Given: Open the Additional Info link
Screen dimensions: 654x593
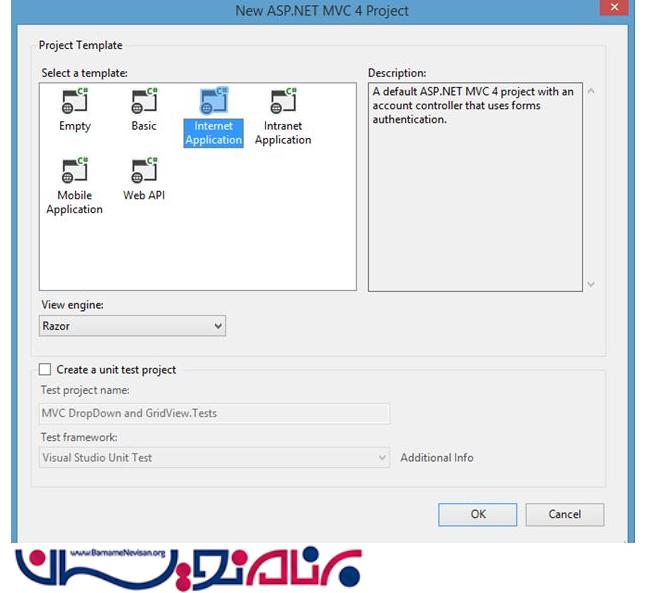Looking at the screenshot, I should click(437, 457).
